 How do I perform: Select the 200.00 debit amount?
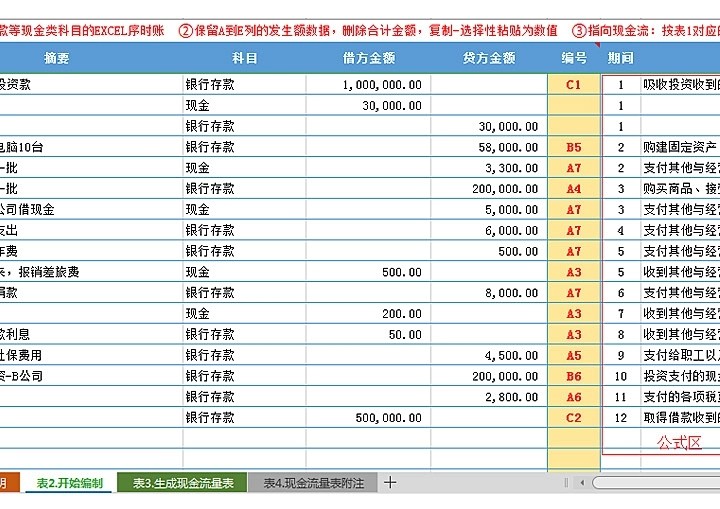coord(369,314)
